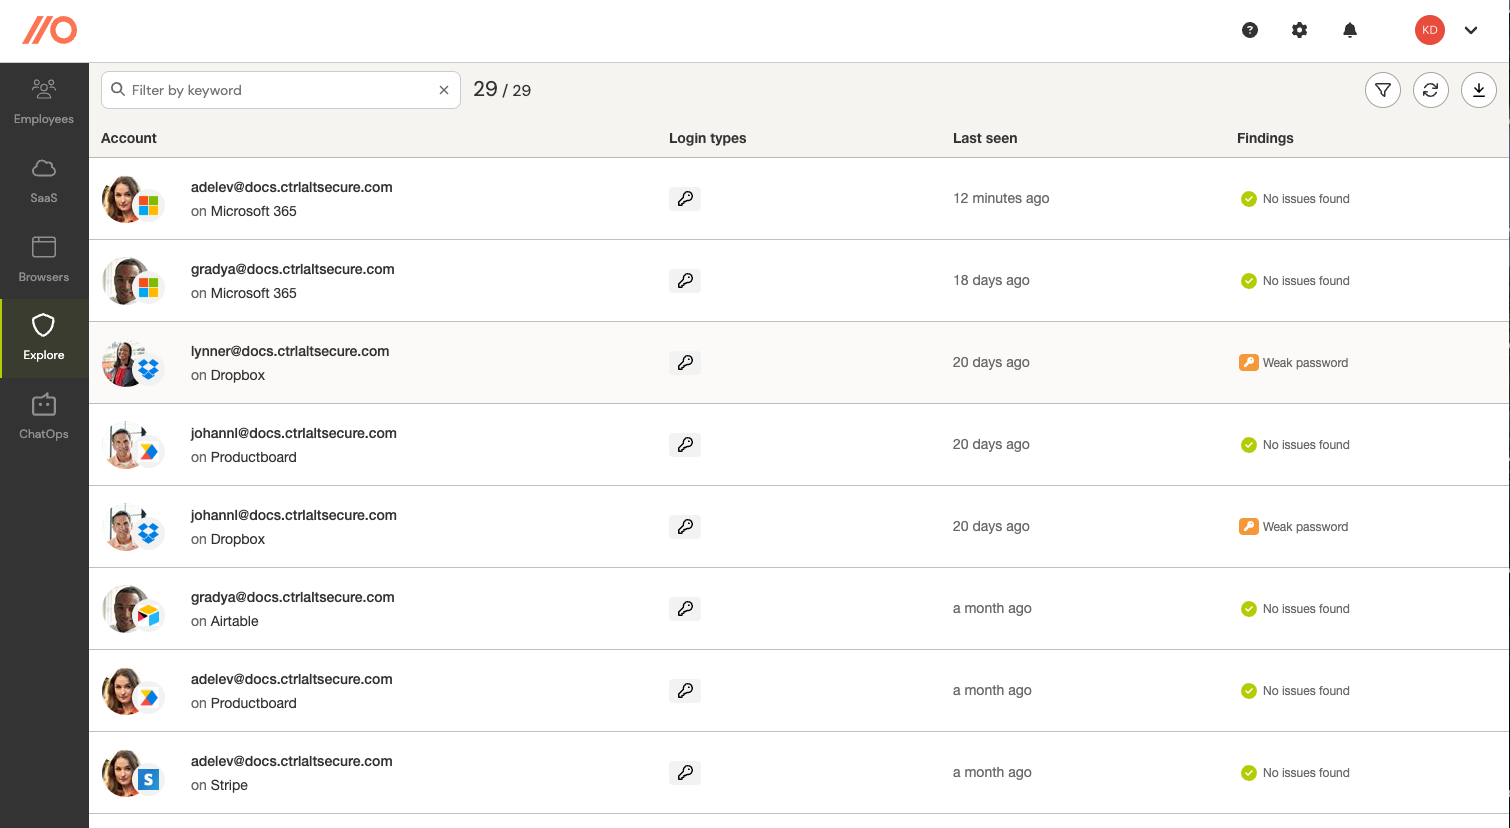Expand the user account menu chevron
This screenshot has height=828, width=1510.
coord(1470,30)
